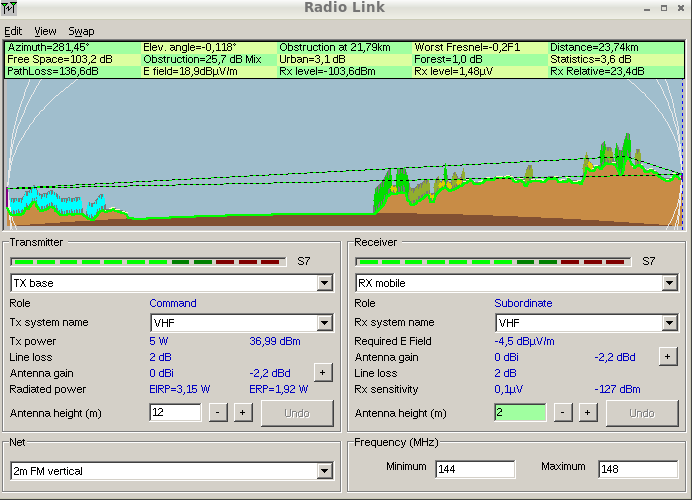The image size is (692, 500).
Task: Click the transmitter antenna height field
Action: point(175,413)
